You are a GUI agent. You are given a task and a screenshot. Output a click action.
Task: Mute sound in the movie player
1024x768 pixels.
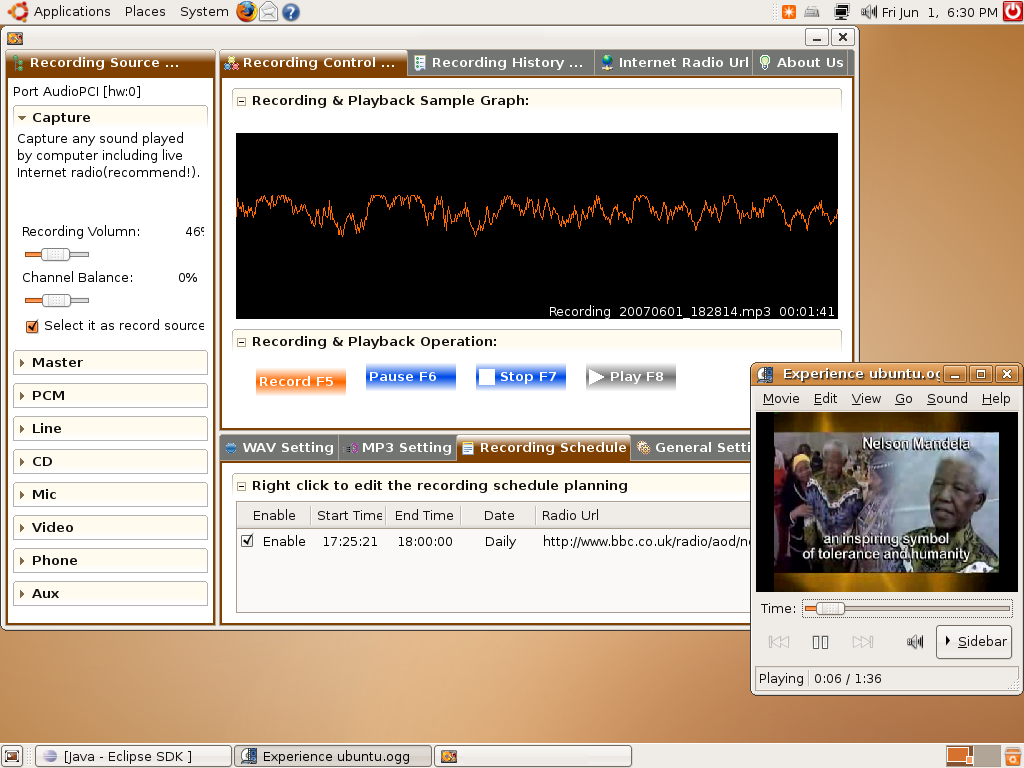pos(915,642)
